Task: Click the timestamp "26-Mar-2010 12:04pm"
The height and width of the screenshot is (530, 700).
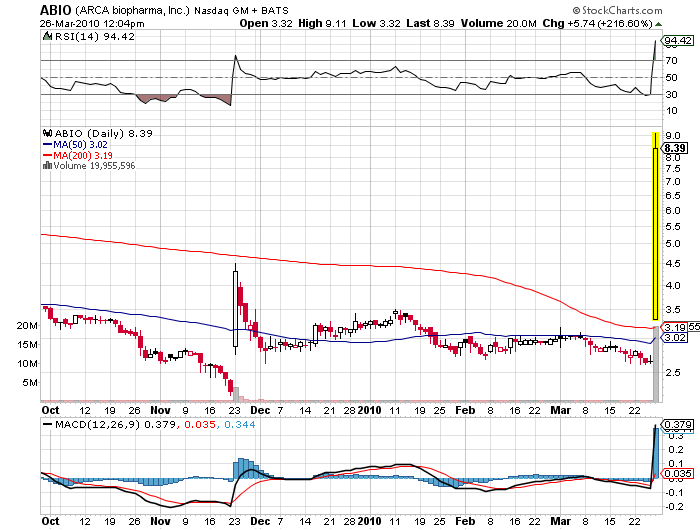Action: pos(92,24)
